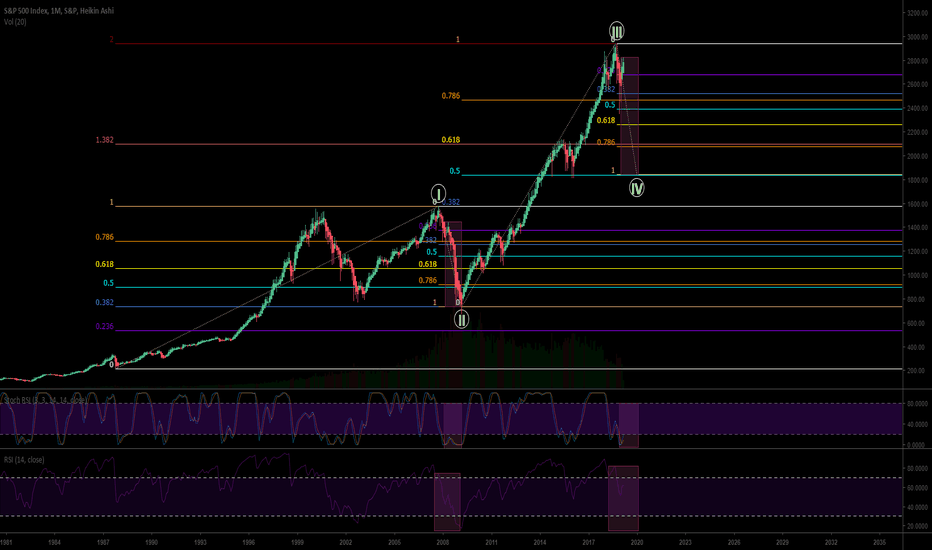This screenshot has width=932, height=550.
Task: Click the 2000.00 price axis label
Action: point(917,156)
